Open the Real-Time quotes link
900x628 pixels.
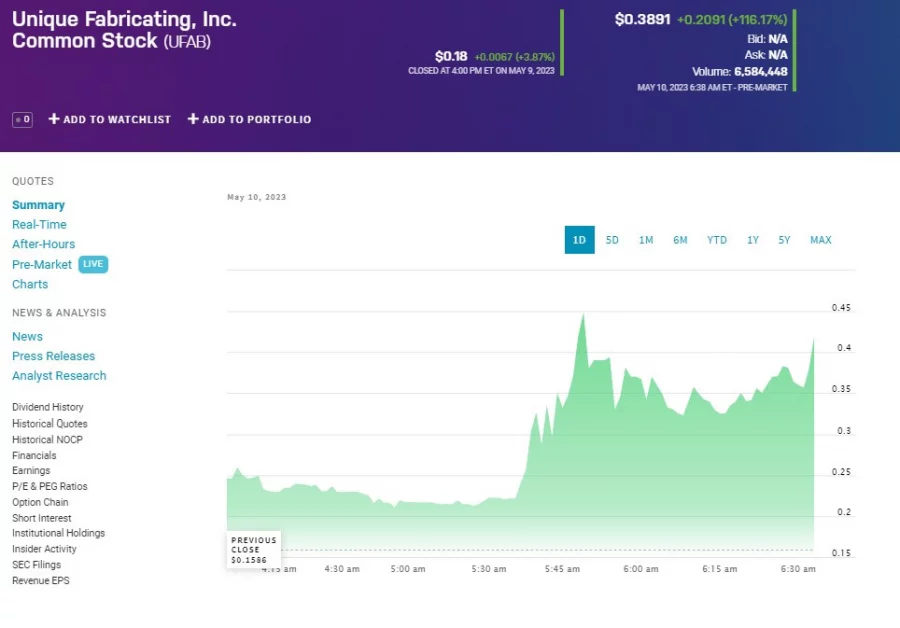point(39,225)
